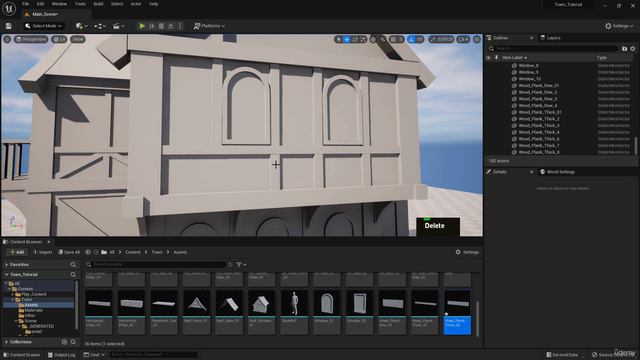Click the maximize viewport layout icon

(x=477, y=39)
